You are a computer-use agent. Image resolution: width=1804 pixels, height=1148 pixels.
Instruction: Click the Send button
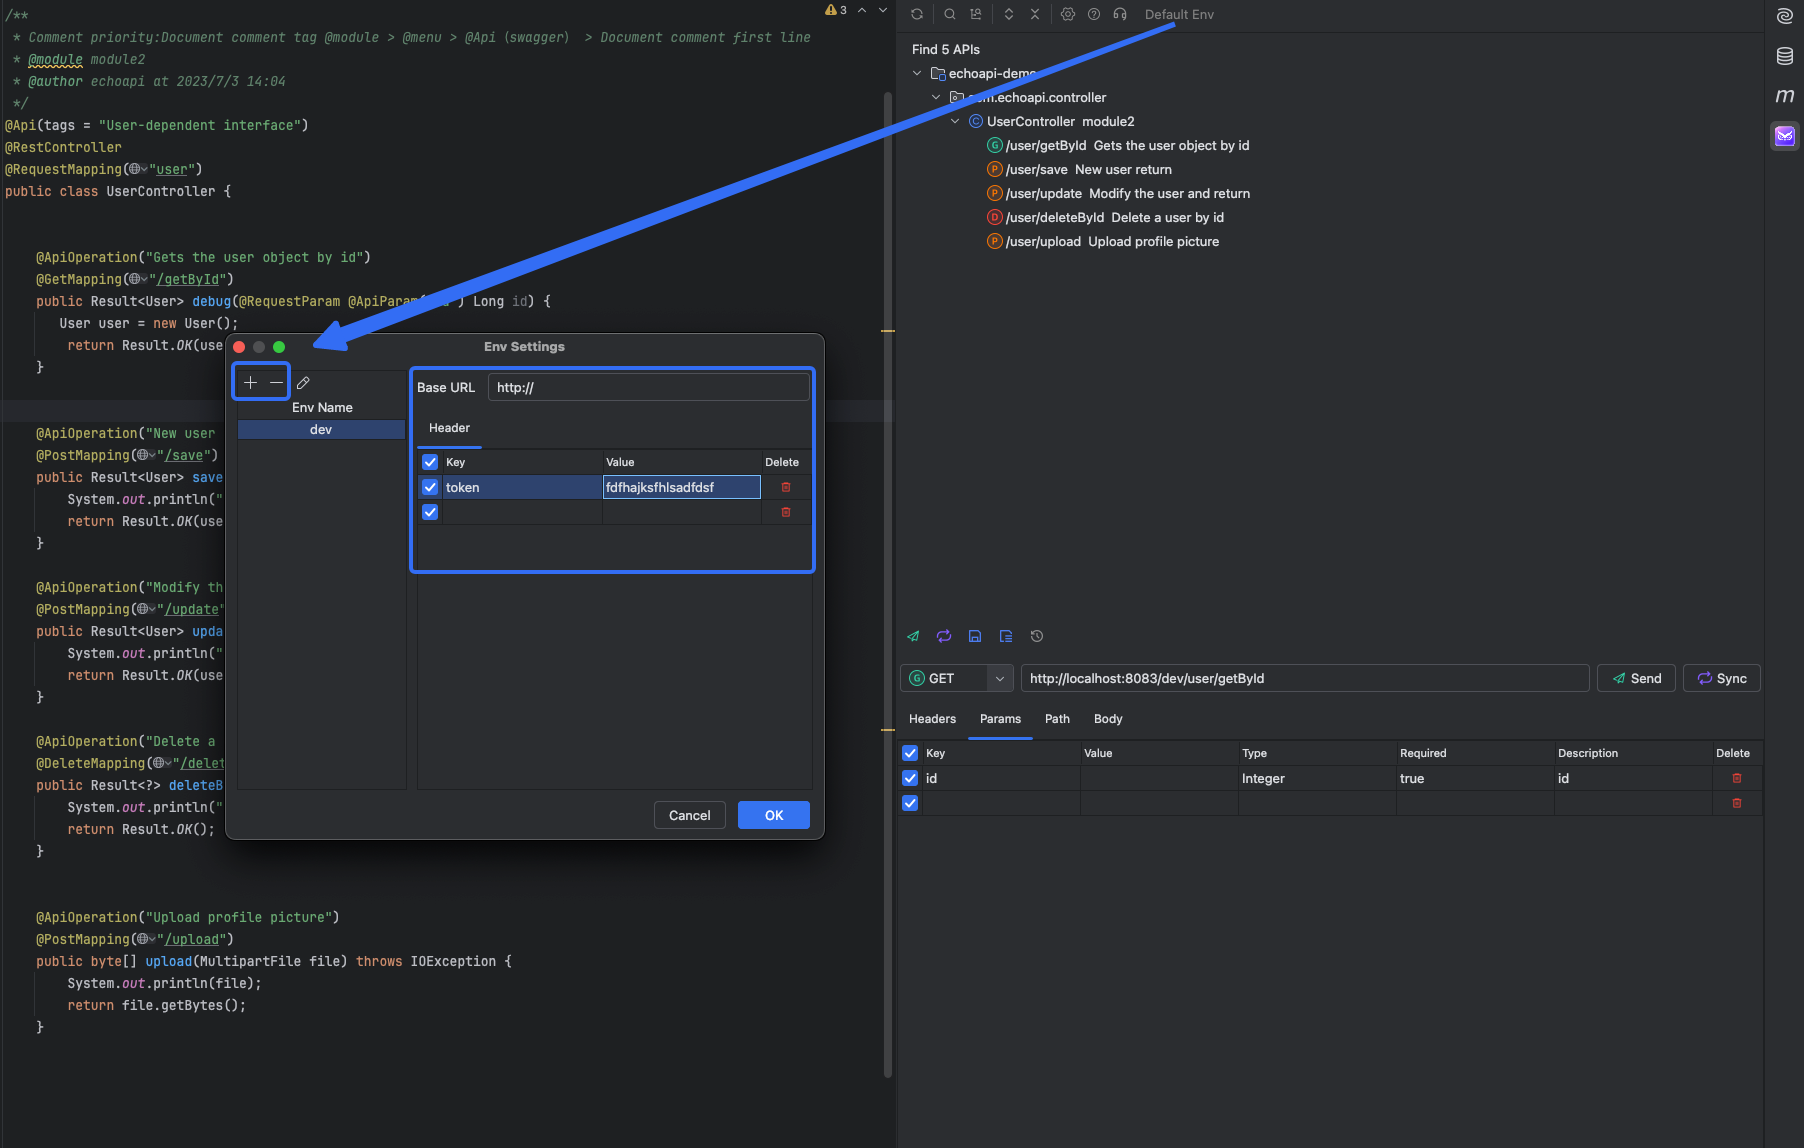[1636, 678]
